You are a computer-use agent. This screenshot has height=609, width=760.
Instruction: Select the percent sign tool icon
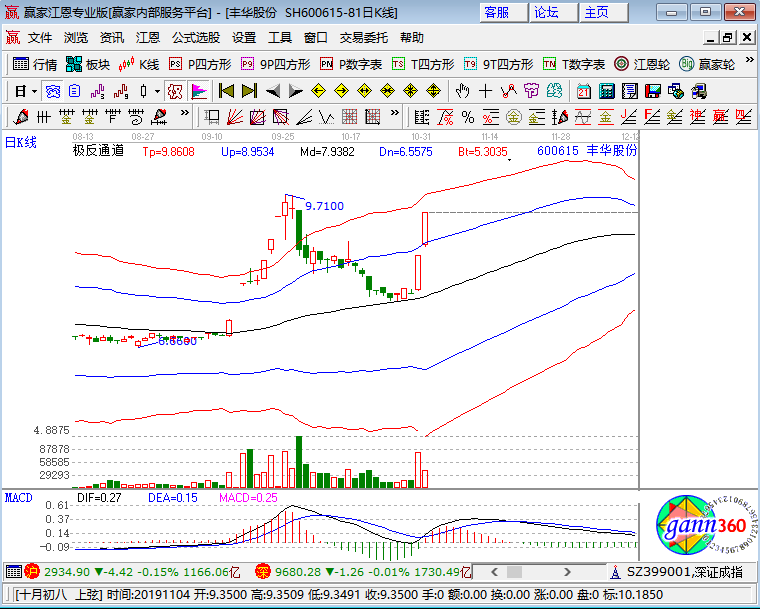click(x=468, y=117)
